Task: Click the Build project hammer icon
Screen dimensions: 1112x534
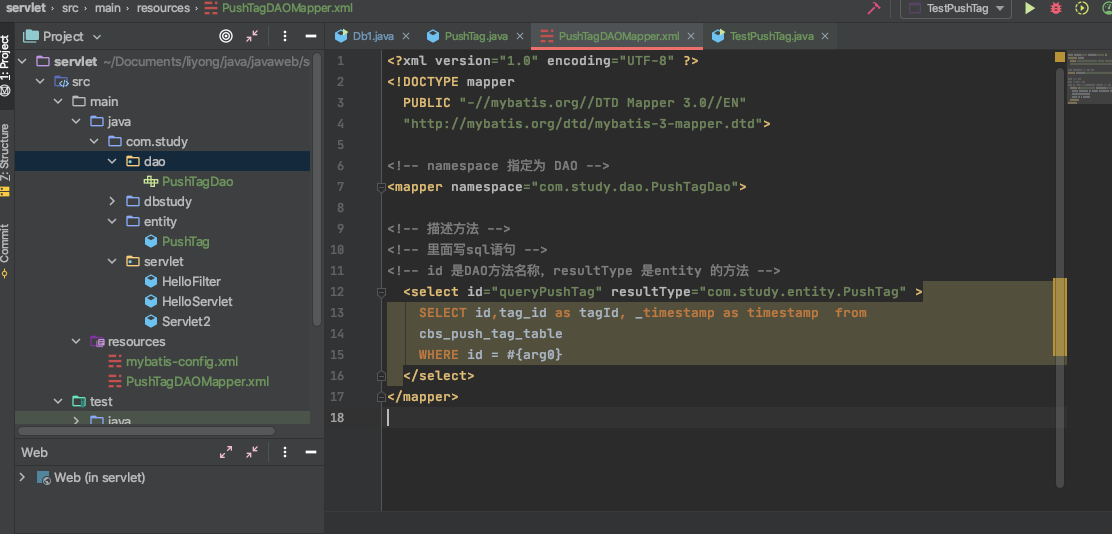Action: point(873,9)
